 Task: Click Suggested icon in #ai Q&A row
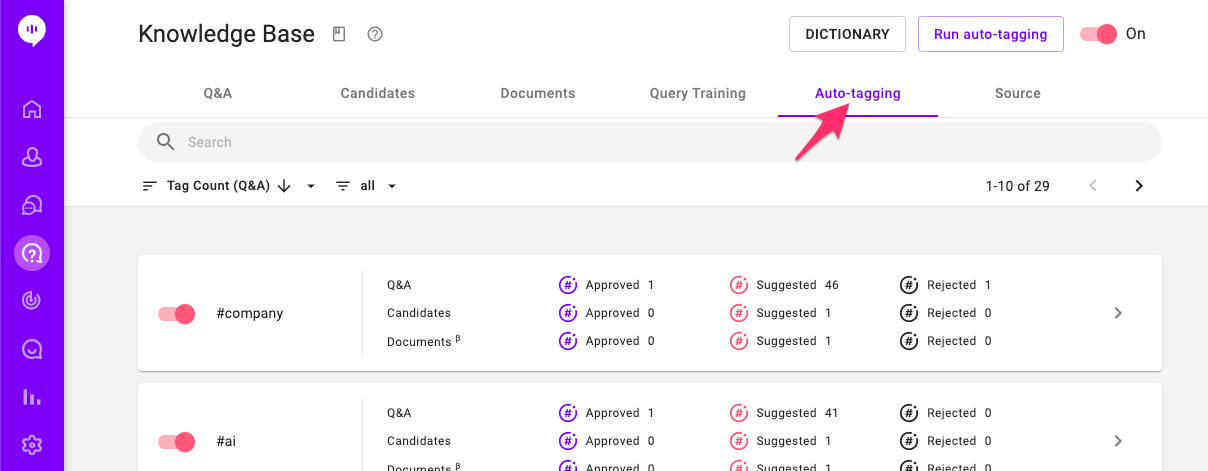pyautogui.click(x=739, y=413)
